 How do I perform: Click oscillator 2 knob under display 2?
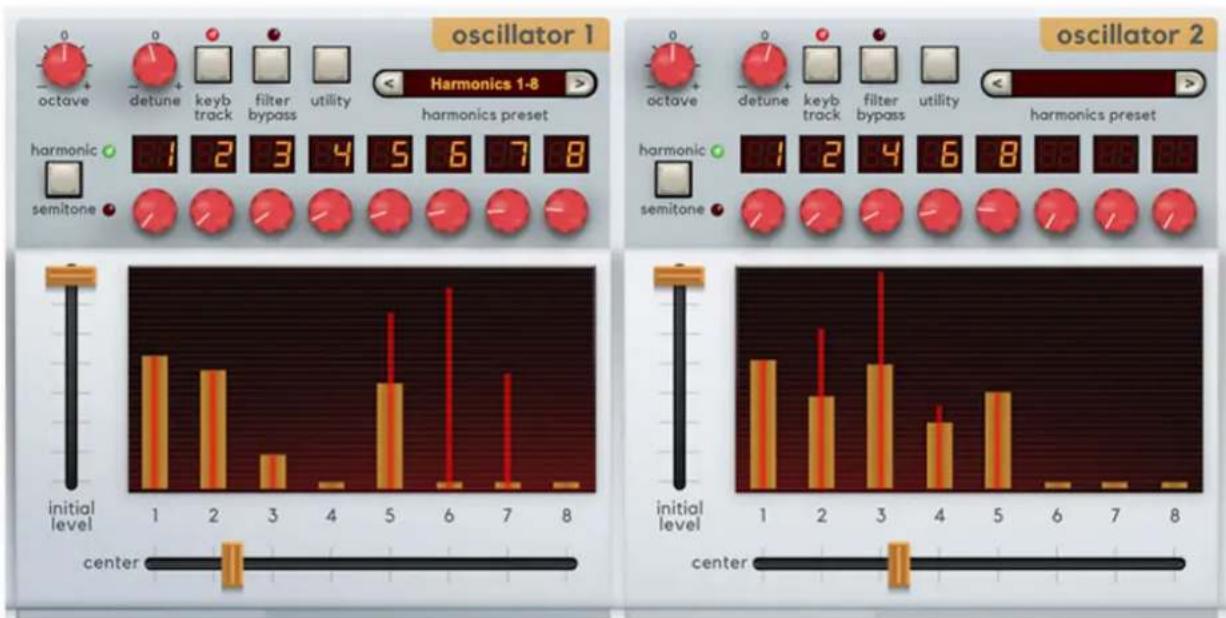click(x=821, y=211)
